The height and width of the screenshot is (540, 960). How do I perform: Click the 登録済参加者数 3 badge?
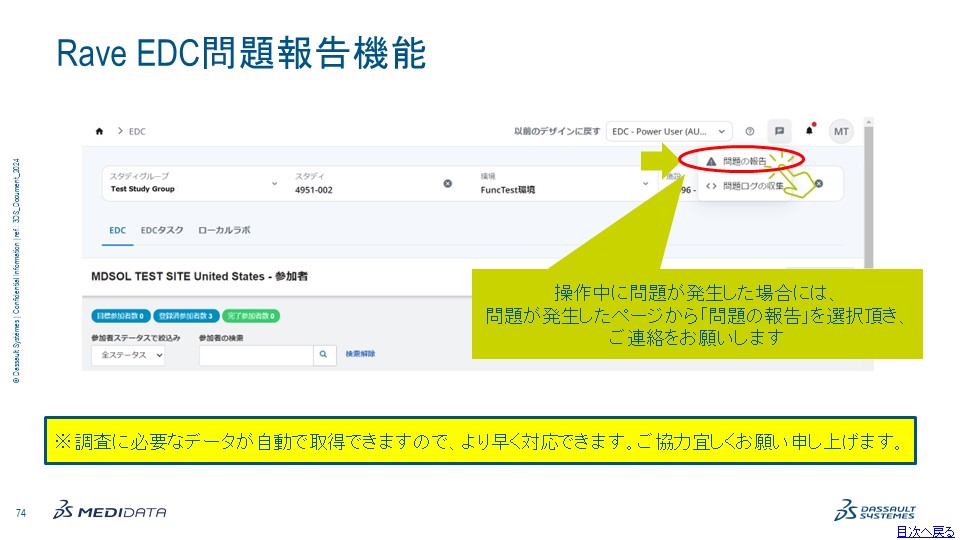tap(186, 316)
